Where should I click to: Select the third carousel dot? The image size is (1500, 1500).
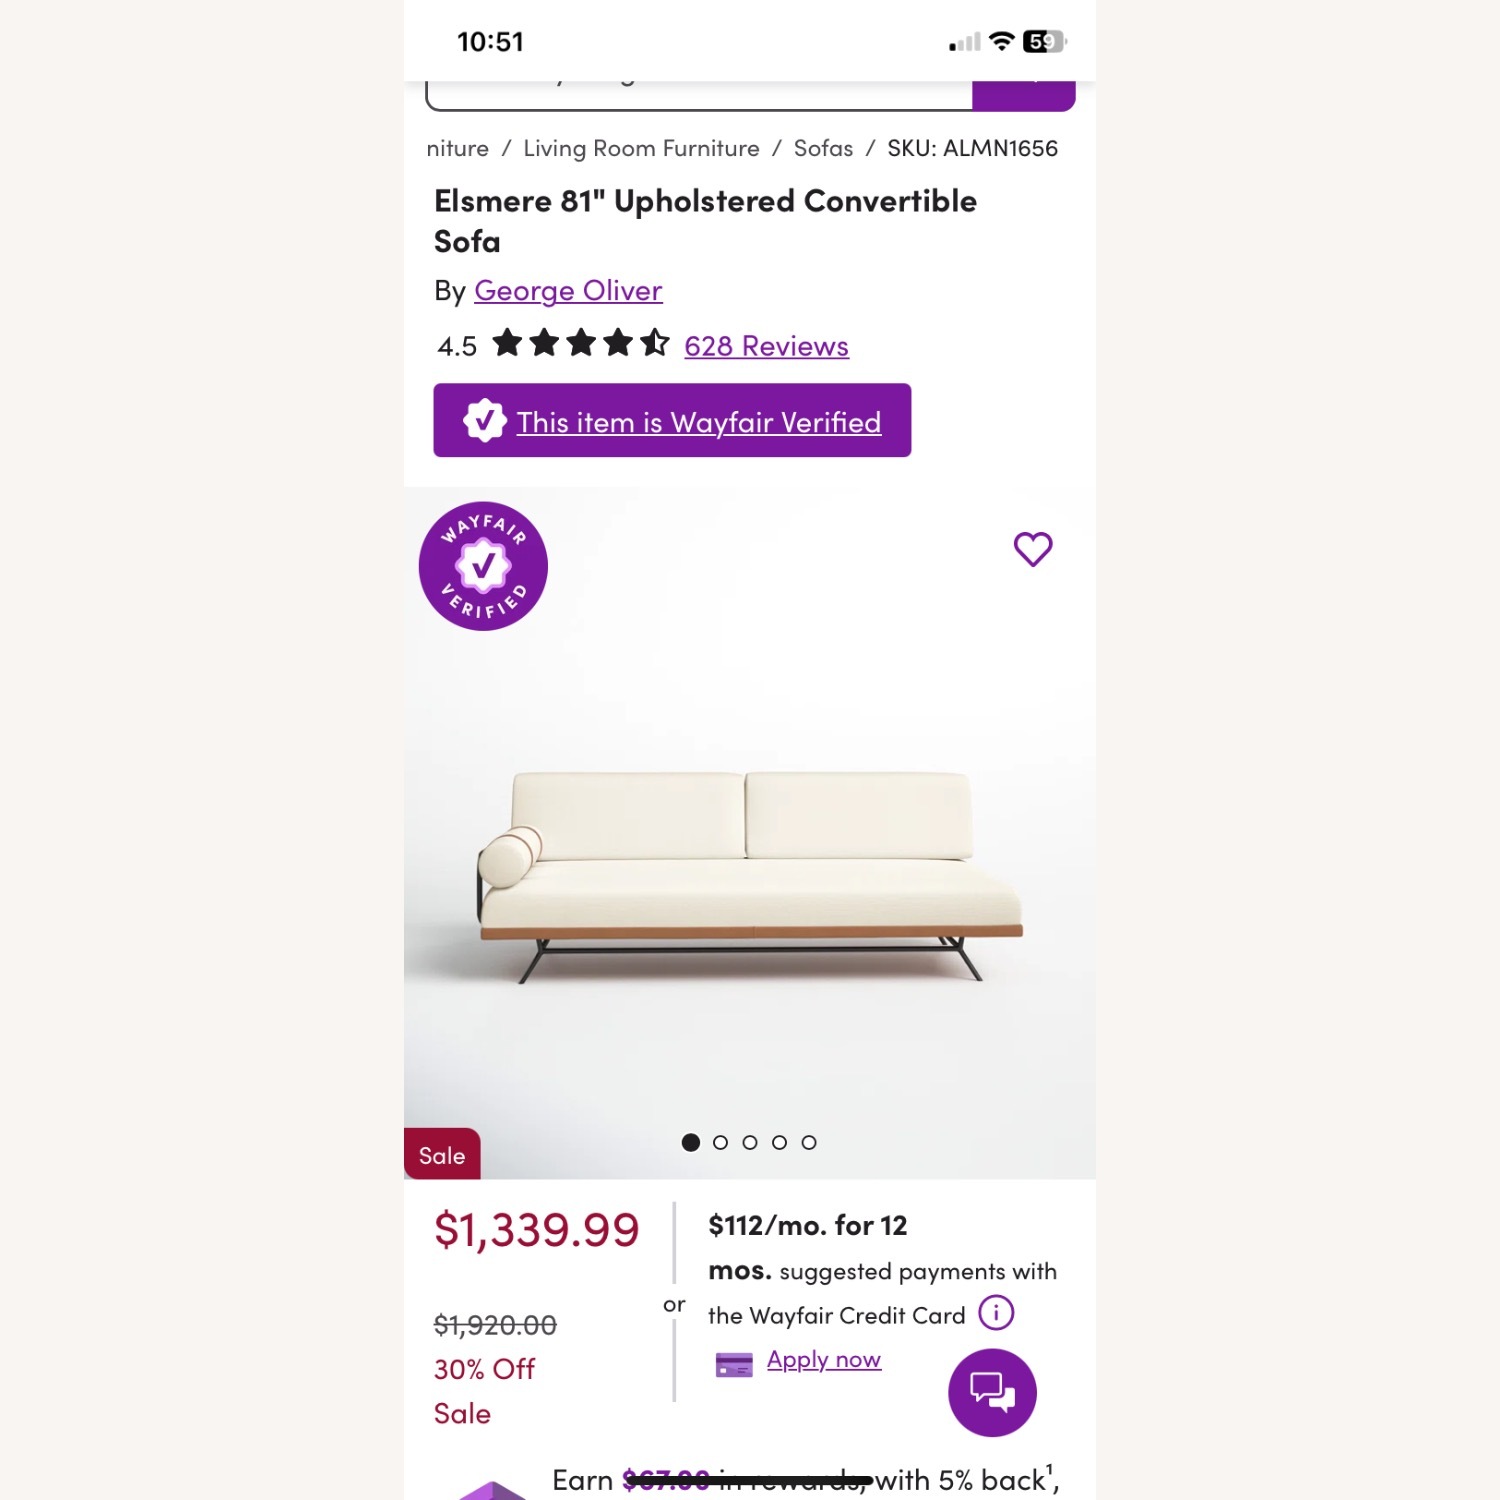[750, 1141]
